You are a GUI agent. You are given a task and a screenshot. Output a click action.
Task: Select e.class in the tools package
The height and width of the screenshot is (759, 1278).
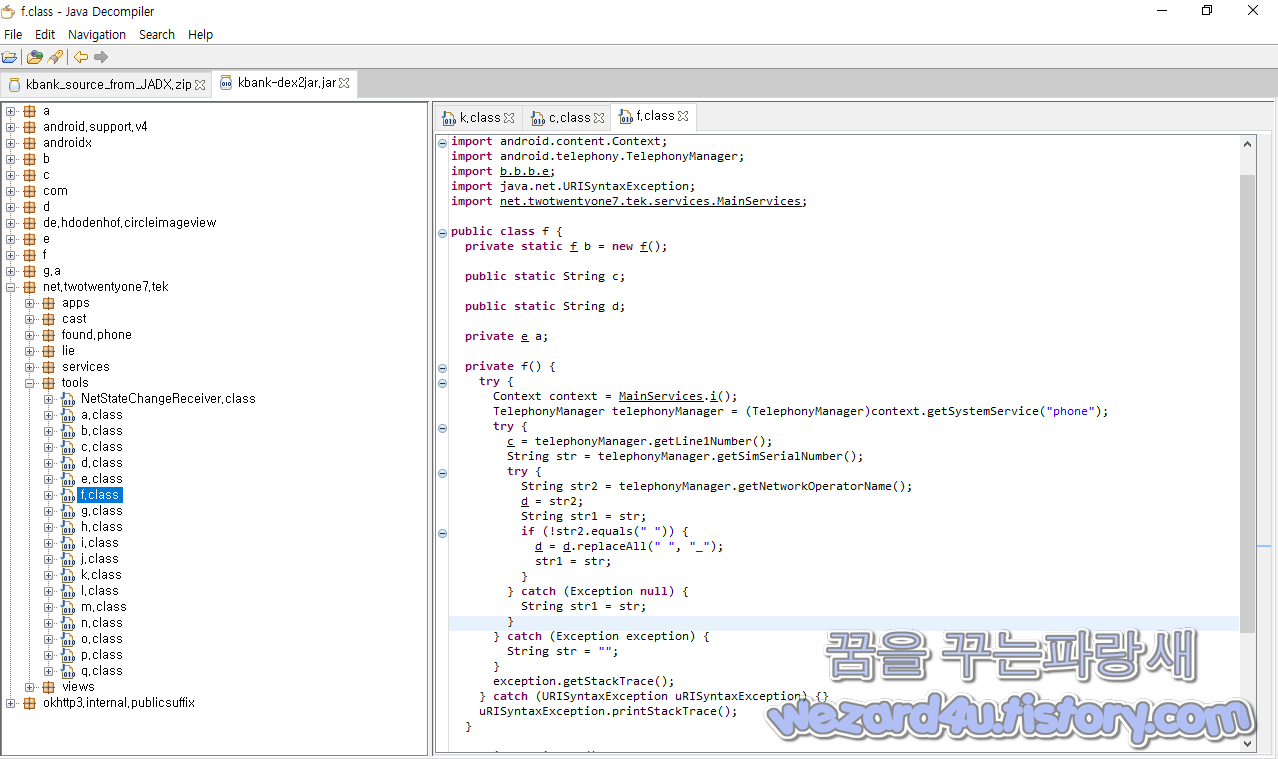102,479
